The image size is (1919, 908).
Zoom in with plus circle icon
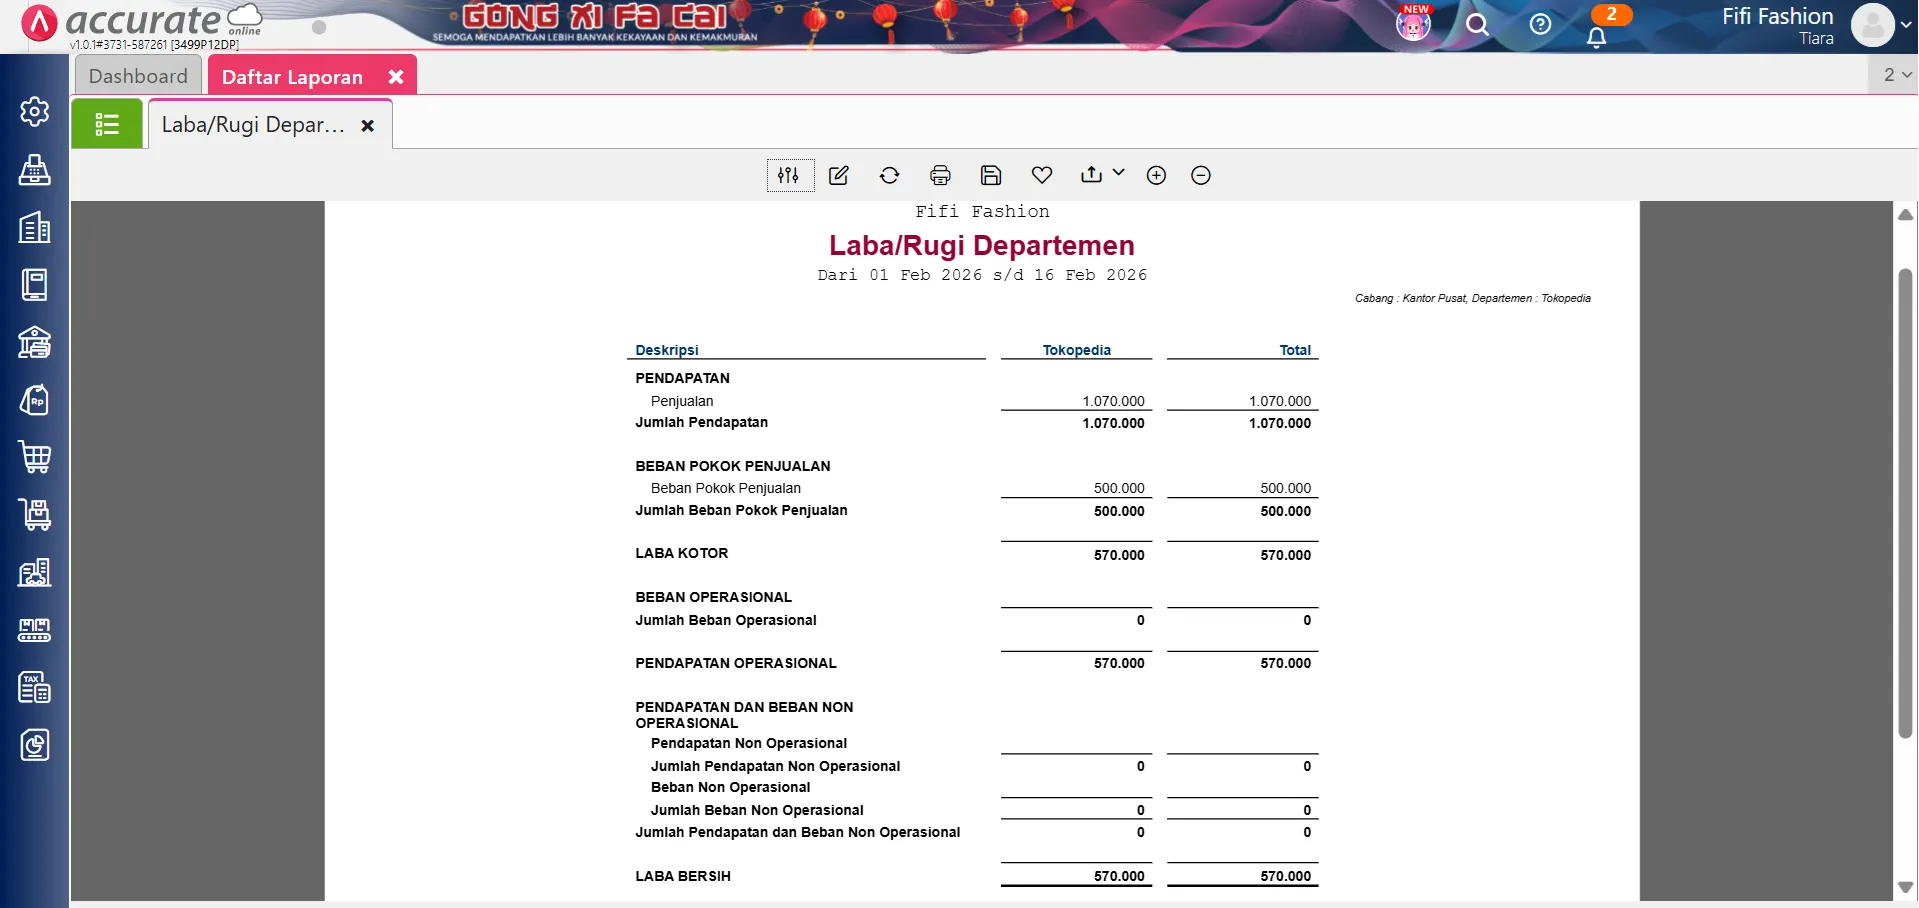pyautogui.click(x=1156, y=176)
